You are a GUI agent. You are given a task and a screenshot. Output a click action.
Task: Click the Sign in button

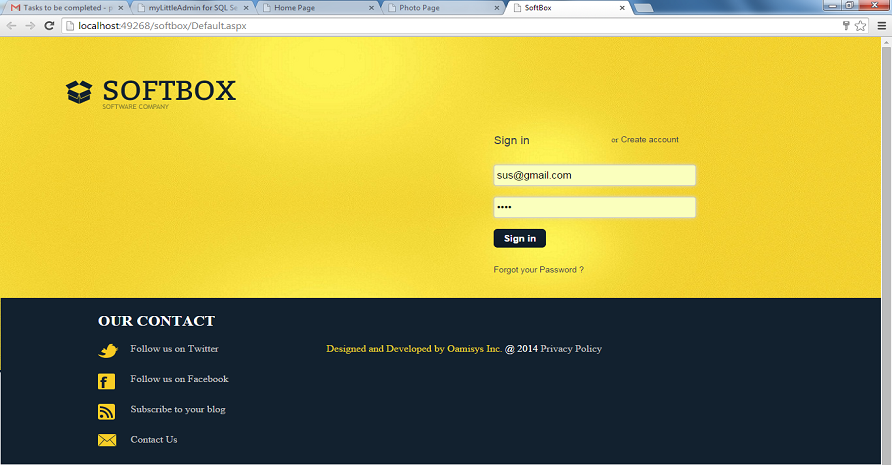coord(519,238)
